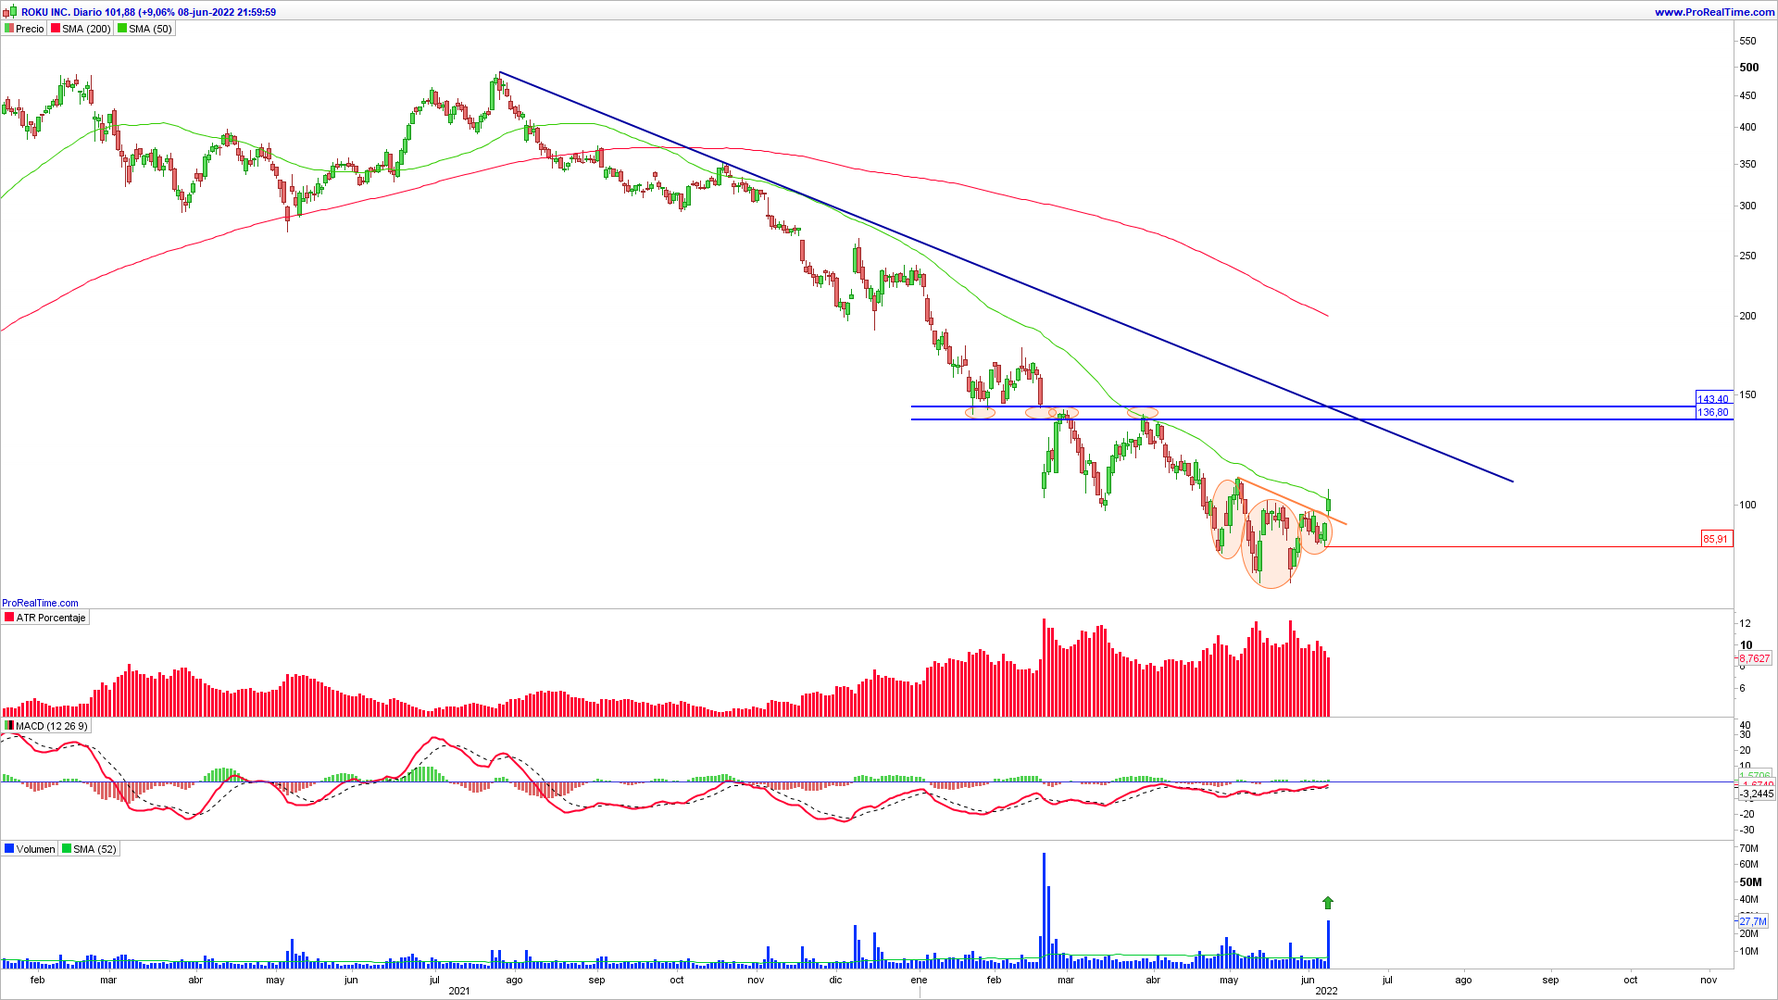The width and height of the screenshot is (1778, 1000).
Task: Click the 12 label on the ATR axis
Action: pos(1745,624)
